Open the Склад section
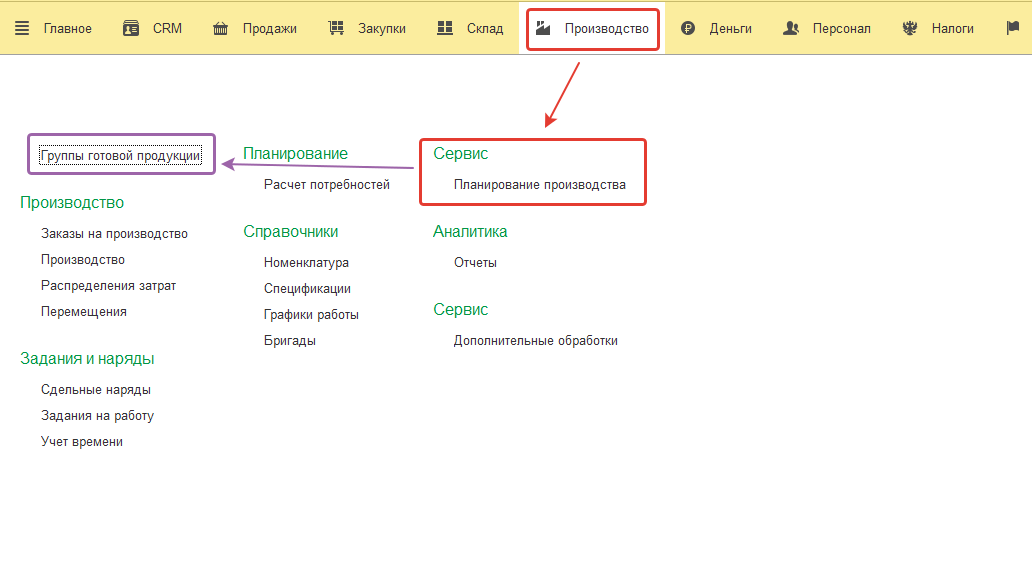 point(485,29)
